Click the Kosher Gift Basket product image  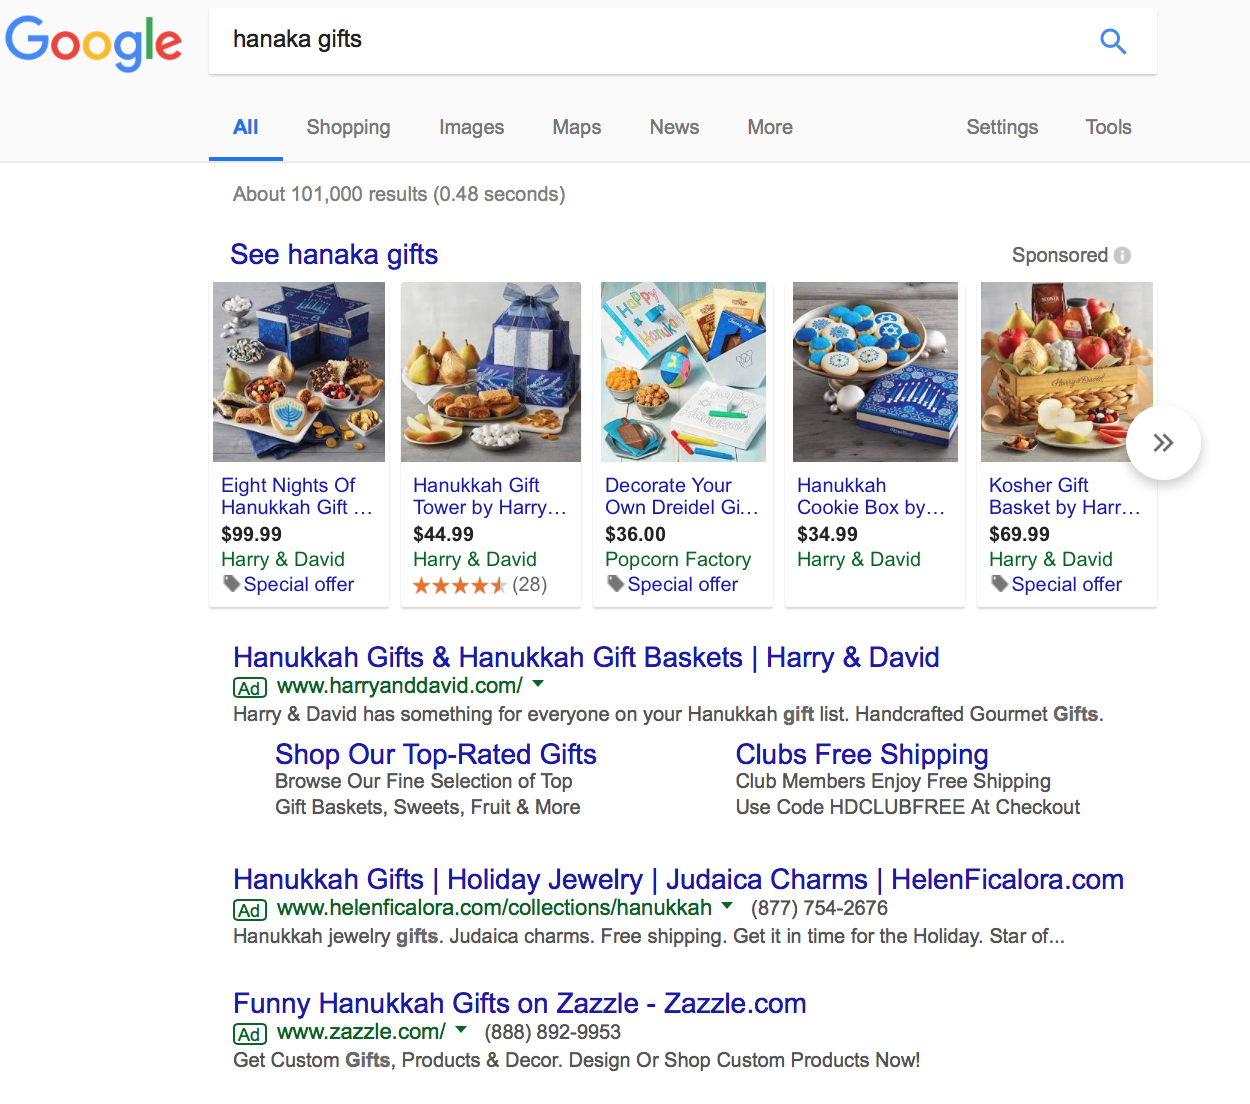1066,372
